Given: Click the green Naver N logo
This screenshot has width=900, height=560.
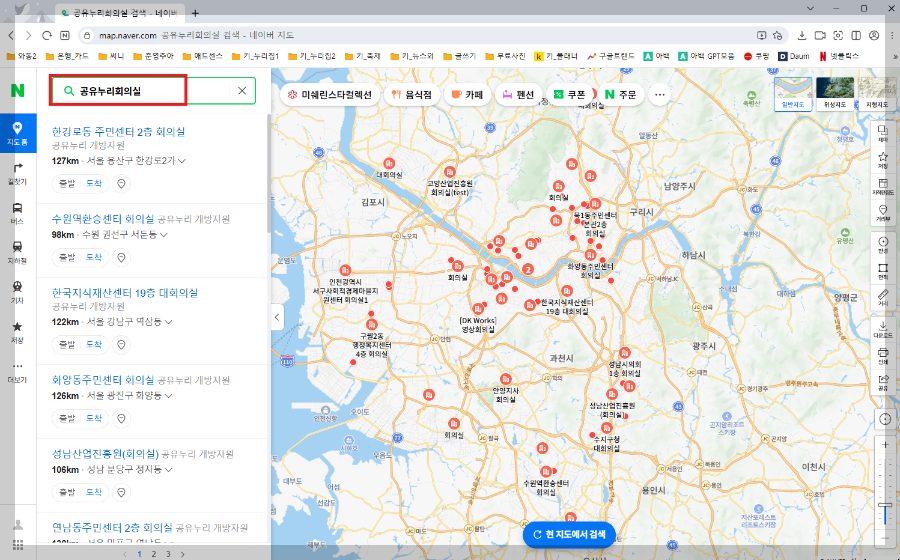Looking at the screenshot, I should click(18, 90).
